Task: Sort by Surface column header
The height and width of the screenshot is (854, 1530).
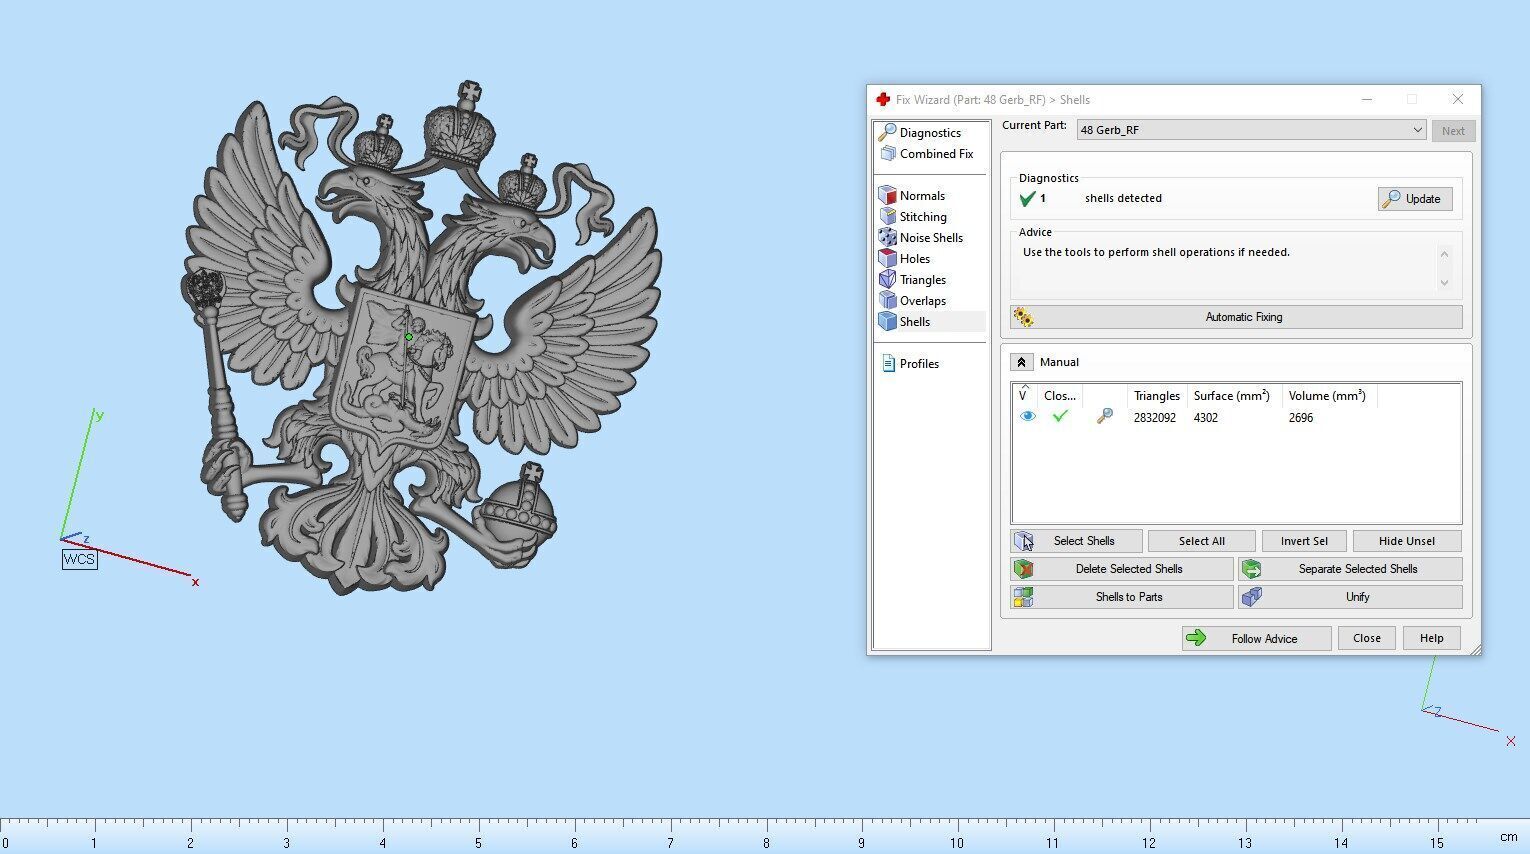Action: click(1234, 396)
